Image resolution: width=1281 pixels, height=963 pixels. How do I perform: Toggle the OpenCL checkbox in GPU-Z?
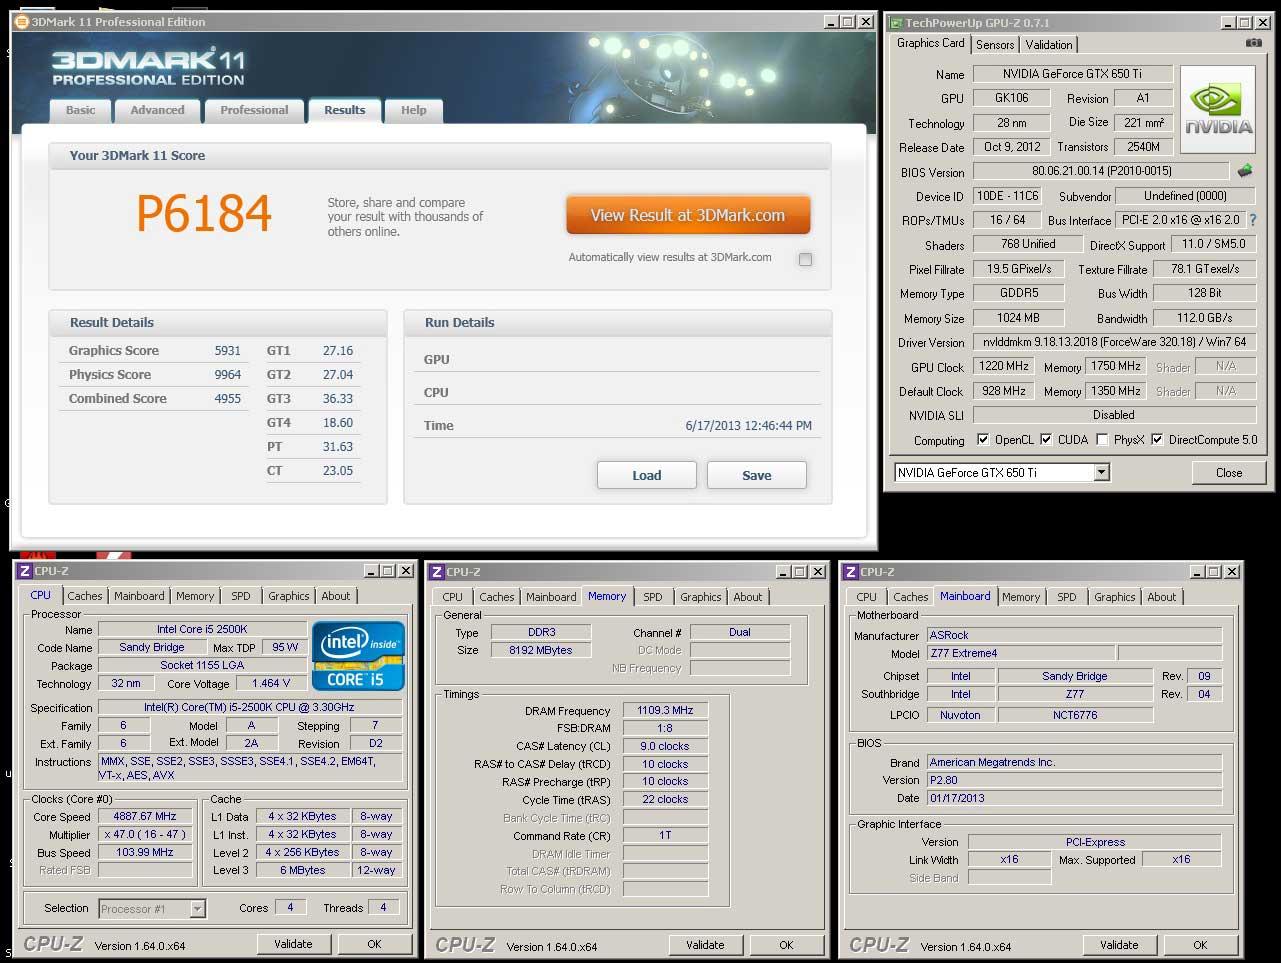(x=983, y=439)
